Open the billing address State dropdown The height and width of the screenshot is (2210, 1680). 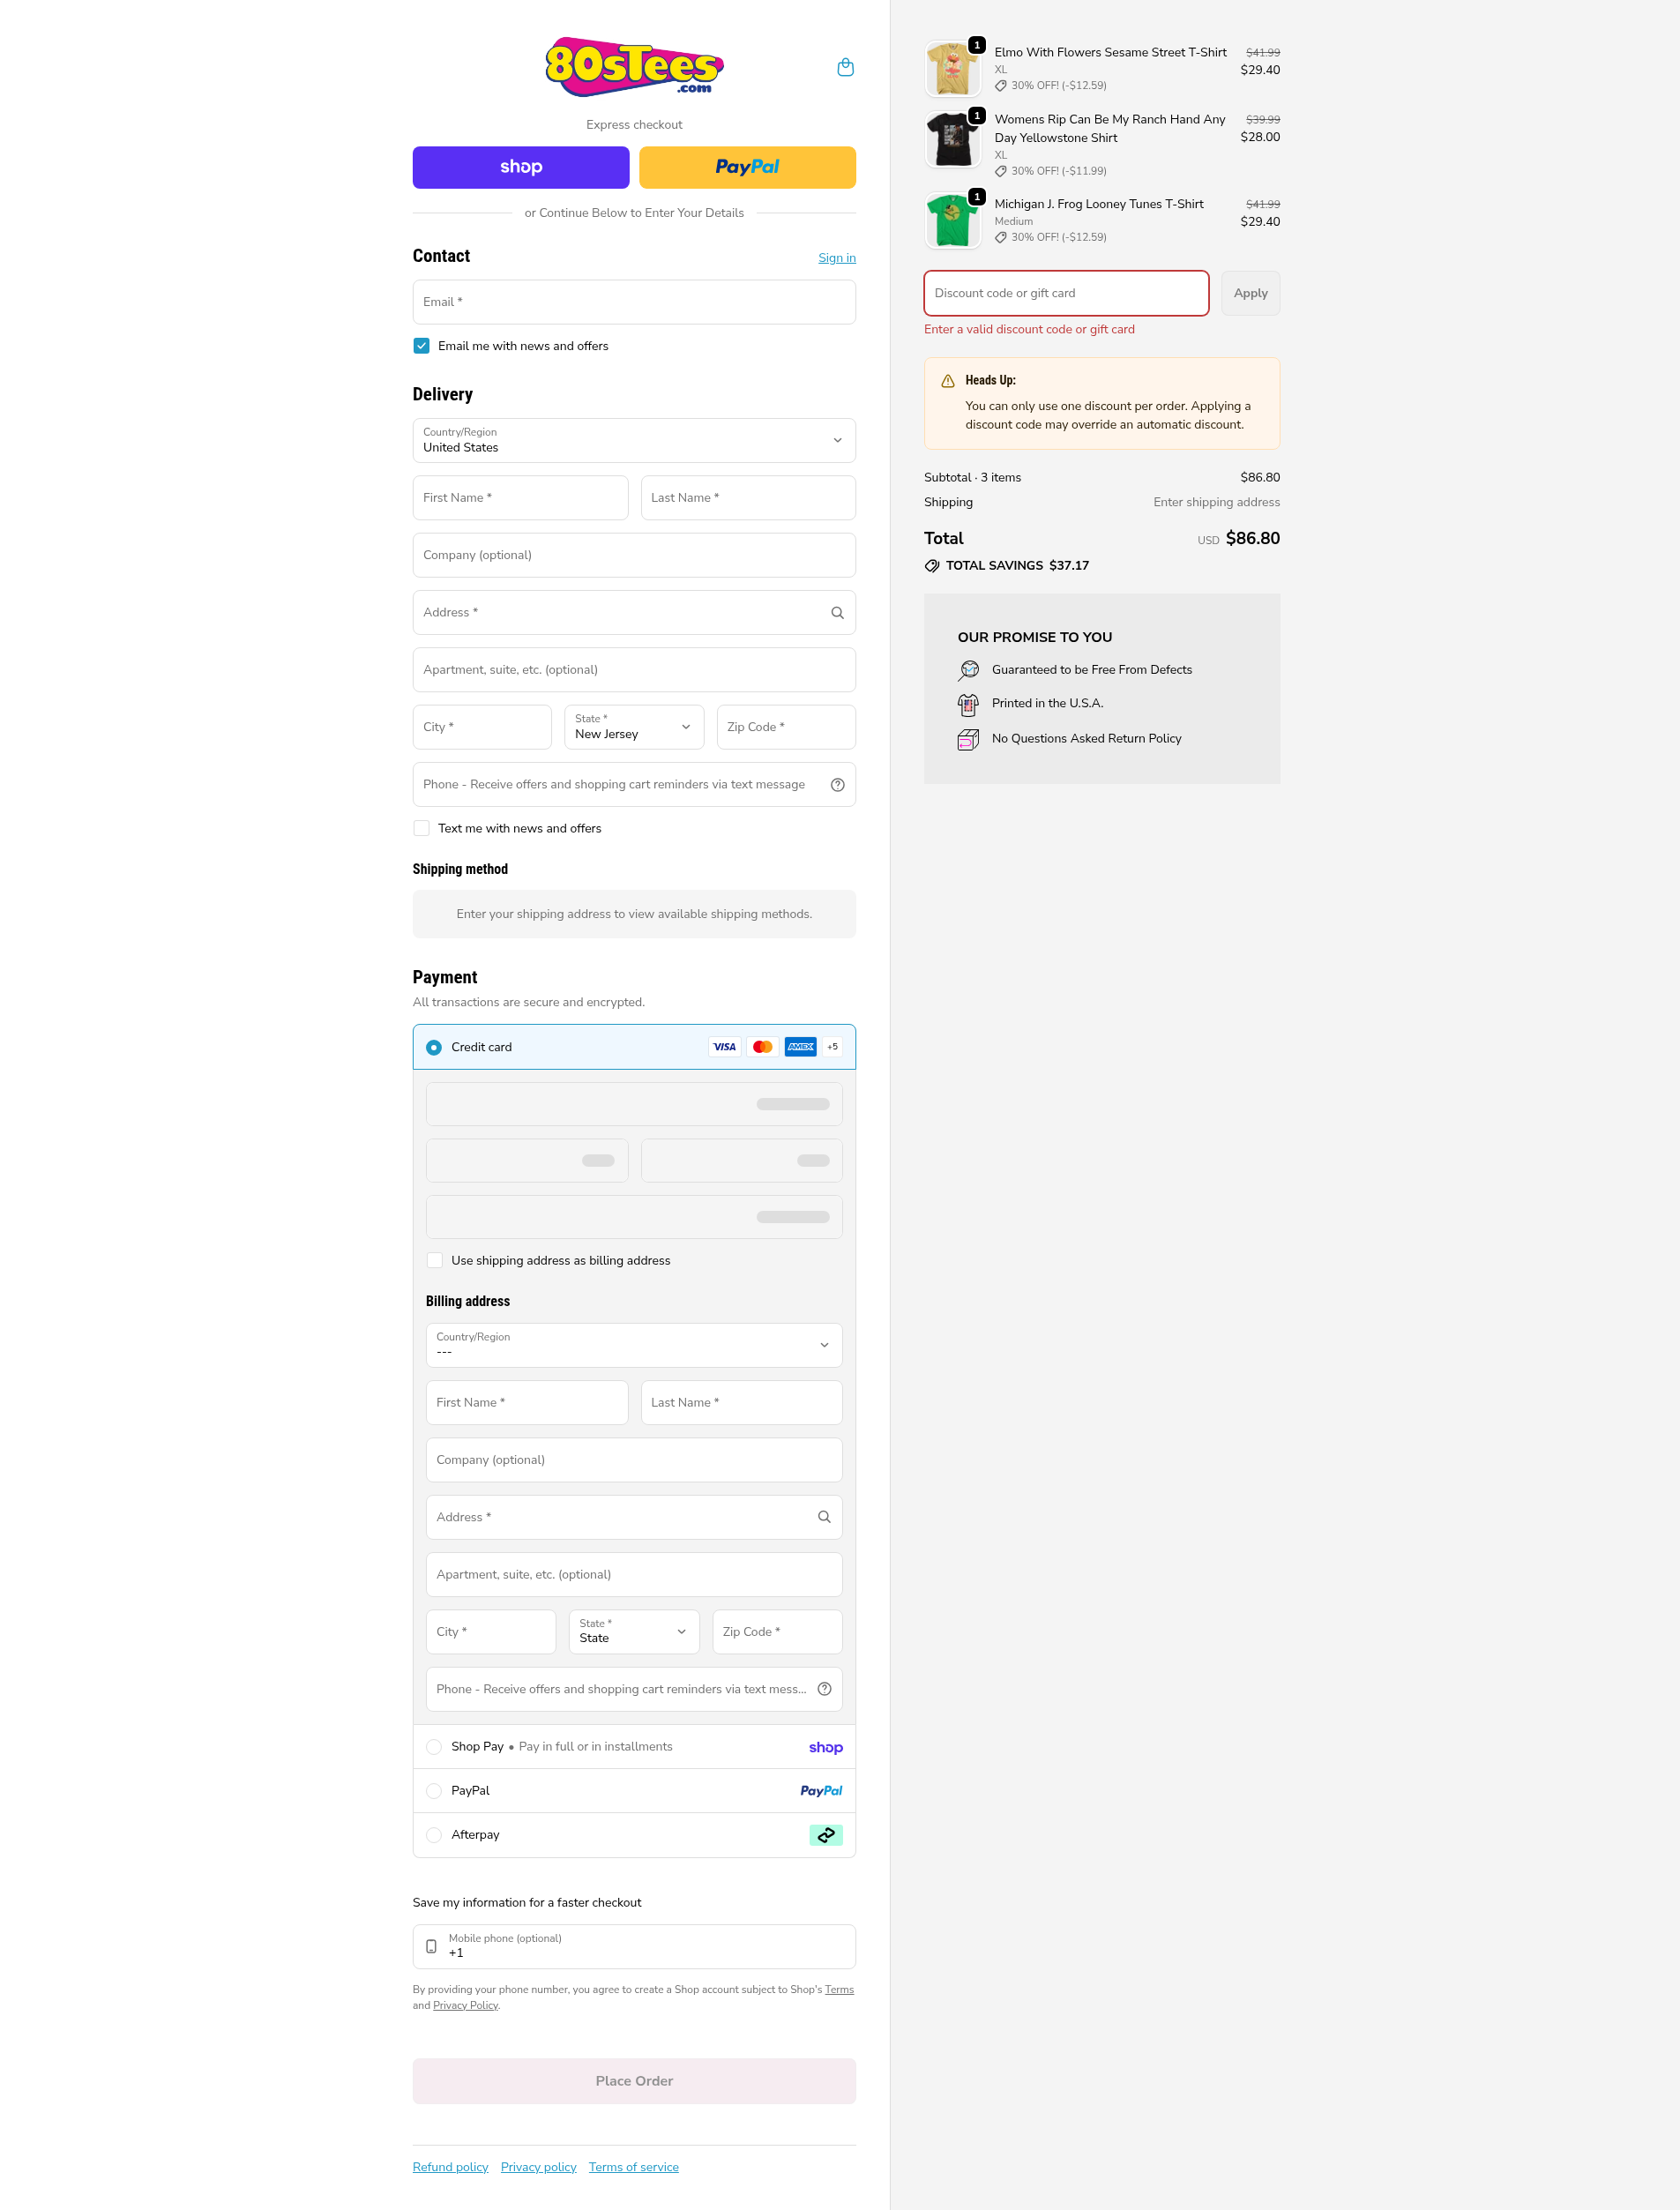pos(633,1631)
